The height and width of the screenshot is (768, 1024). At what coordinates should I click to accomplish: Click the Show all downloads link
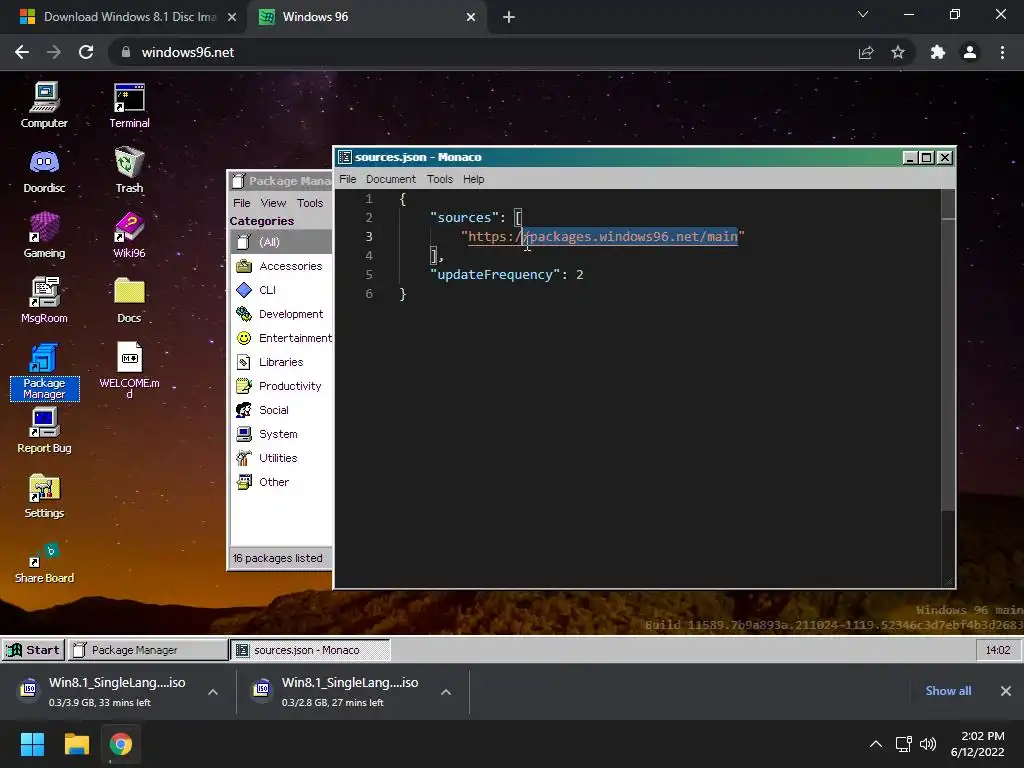(x=948, y=691)
